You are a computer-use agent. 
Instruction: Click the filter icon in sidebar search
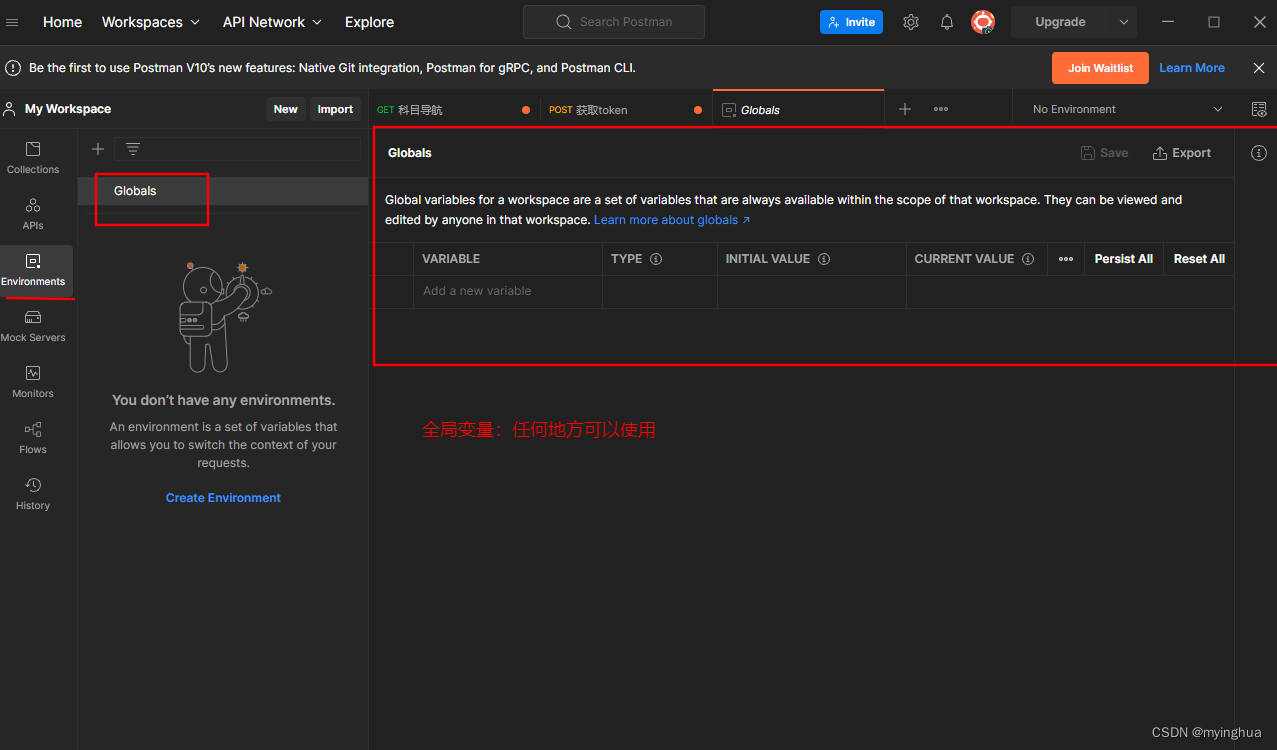point(133,149)
